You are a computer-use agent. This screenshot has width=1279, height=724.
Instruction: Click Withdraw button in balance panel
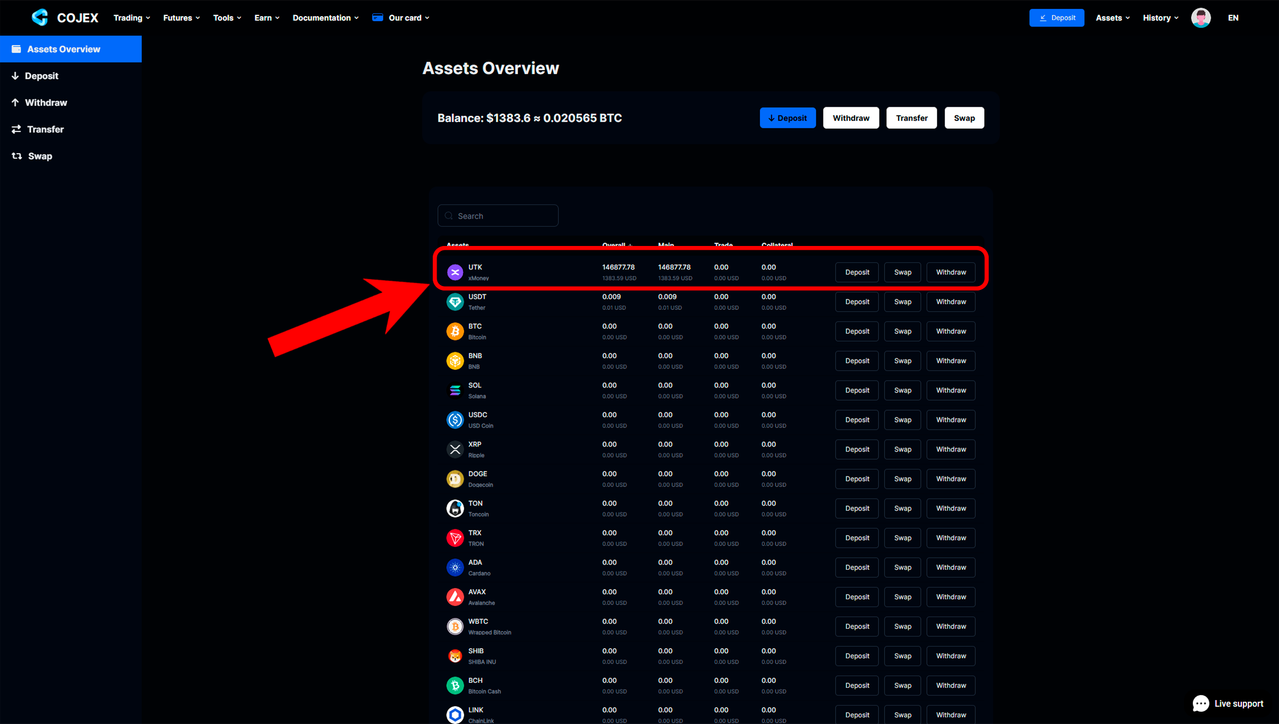(x=851, y=118)
